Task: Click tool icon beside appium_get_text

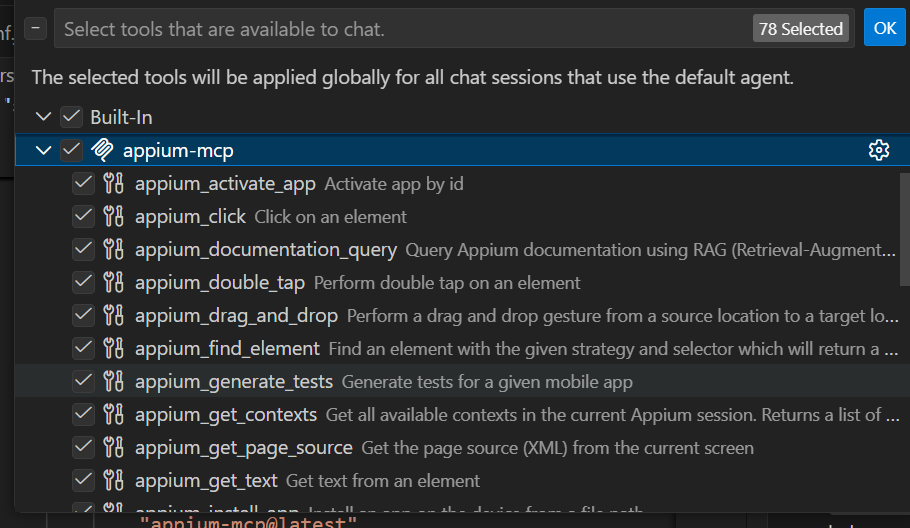Action: [x=114, y=481]
